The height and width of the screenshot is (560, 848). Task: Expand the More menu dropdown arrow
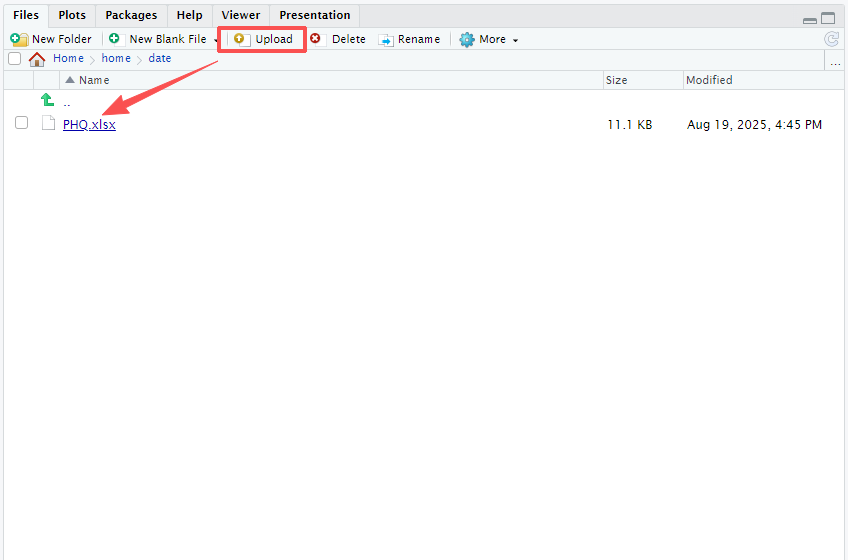tap(515, 41)
